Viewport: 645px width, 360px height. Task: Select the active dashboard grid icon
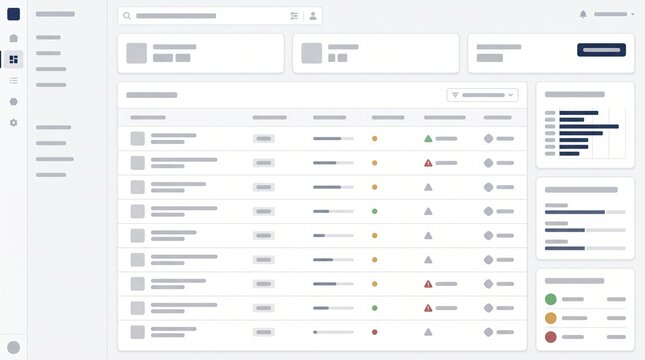[14, 59]
